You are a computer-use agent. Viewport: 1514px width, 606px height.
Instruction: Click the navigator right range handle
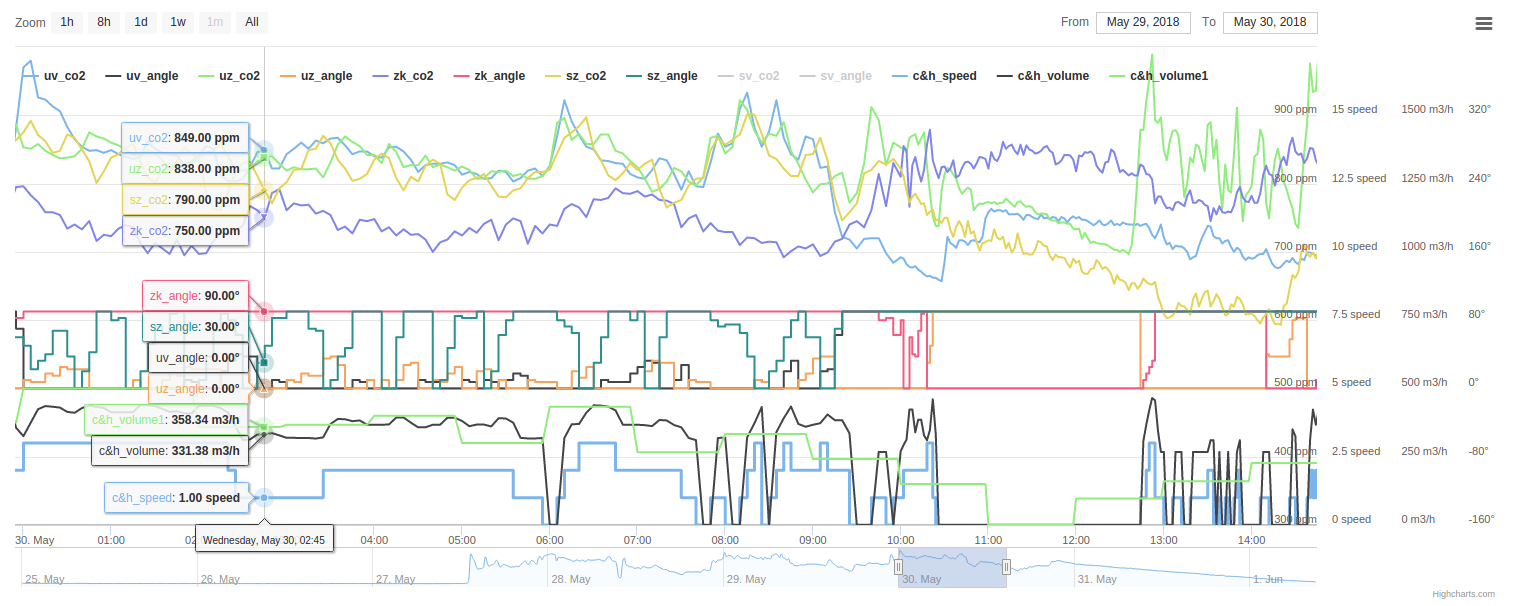tap(1006, 567)
